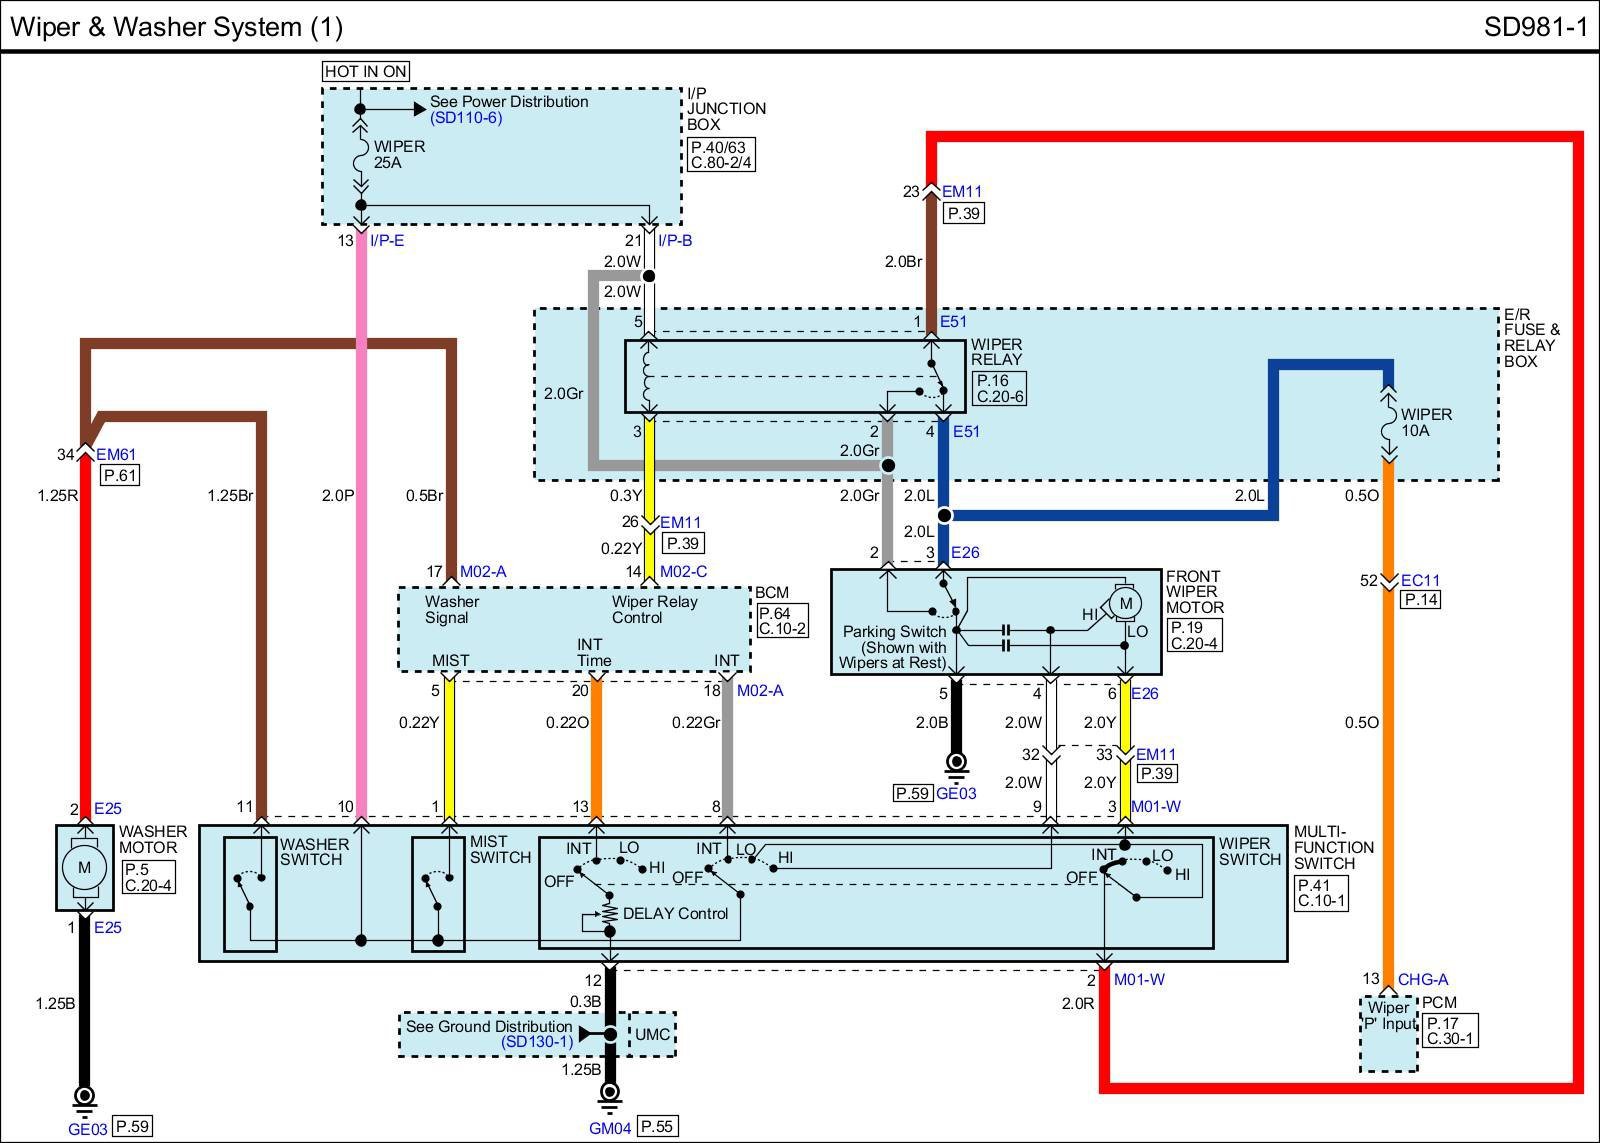Screen dimensions: 1600x1143
Task: Click the washer motor M symbol
Action: click(84, 867)
